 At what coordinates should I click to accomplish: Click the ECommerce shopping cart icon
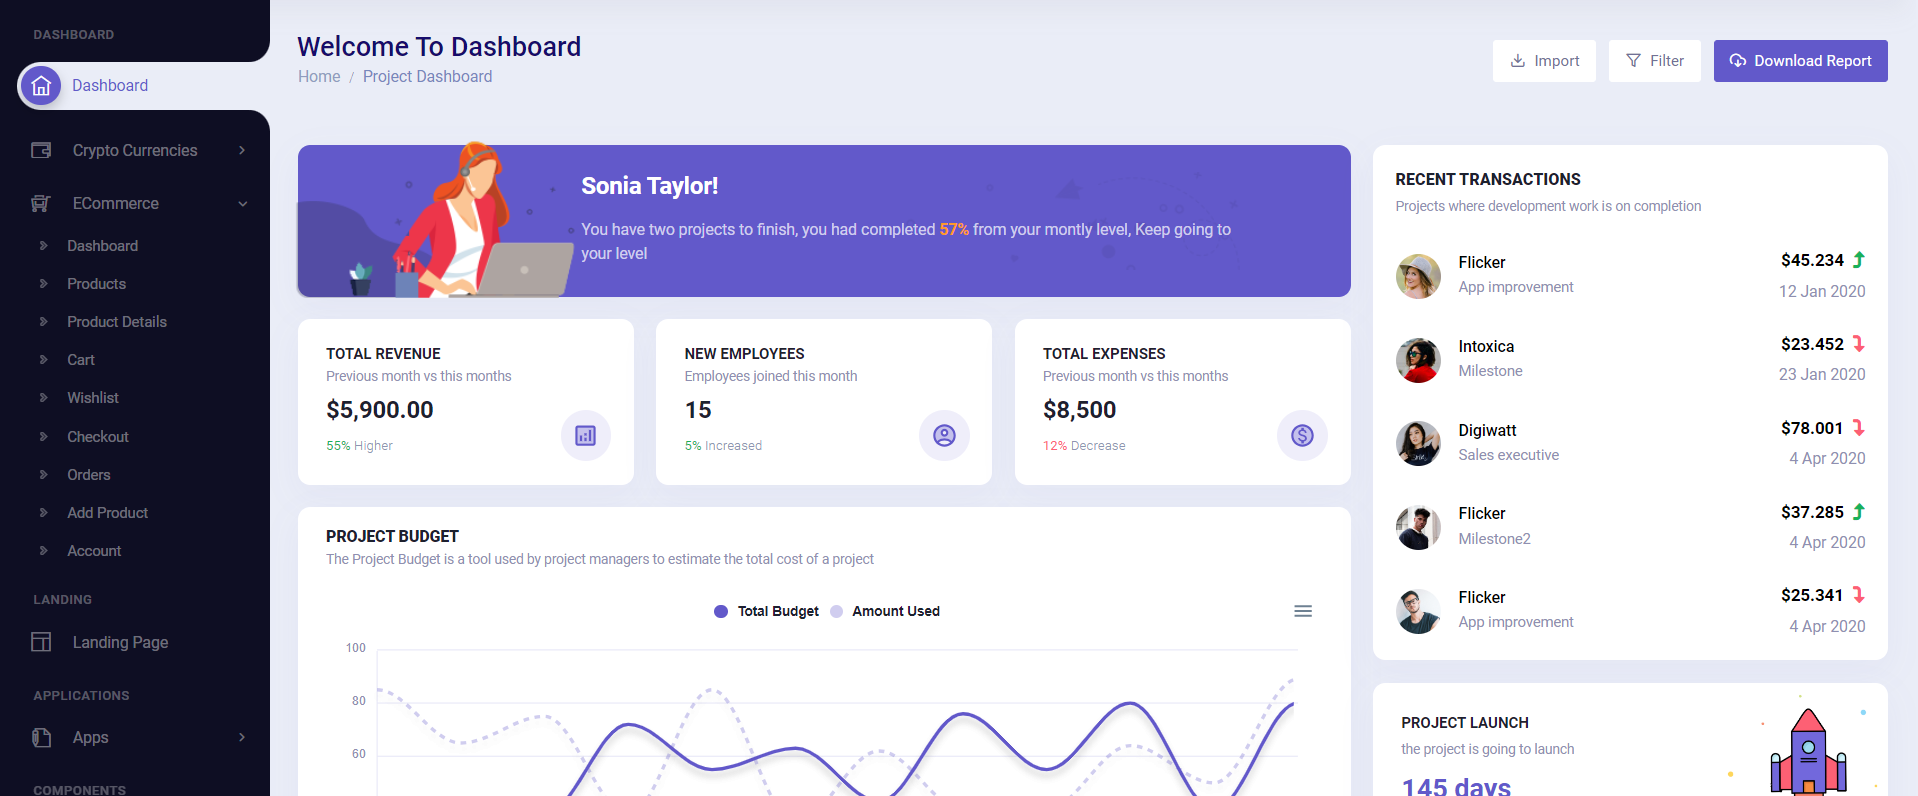coord(41,203)
